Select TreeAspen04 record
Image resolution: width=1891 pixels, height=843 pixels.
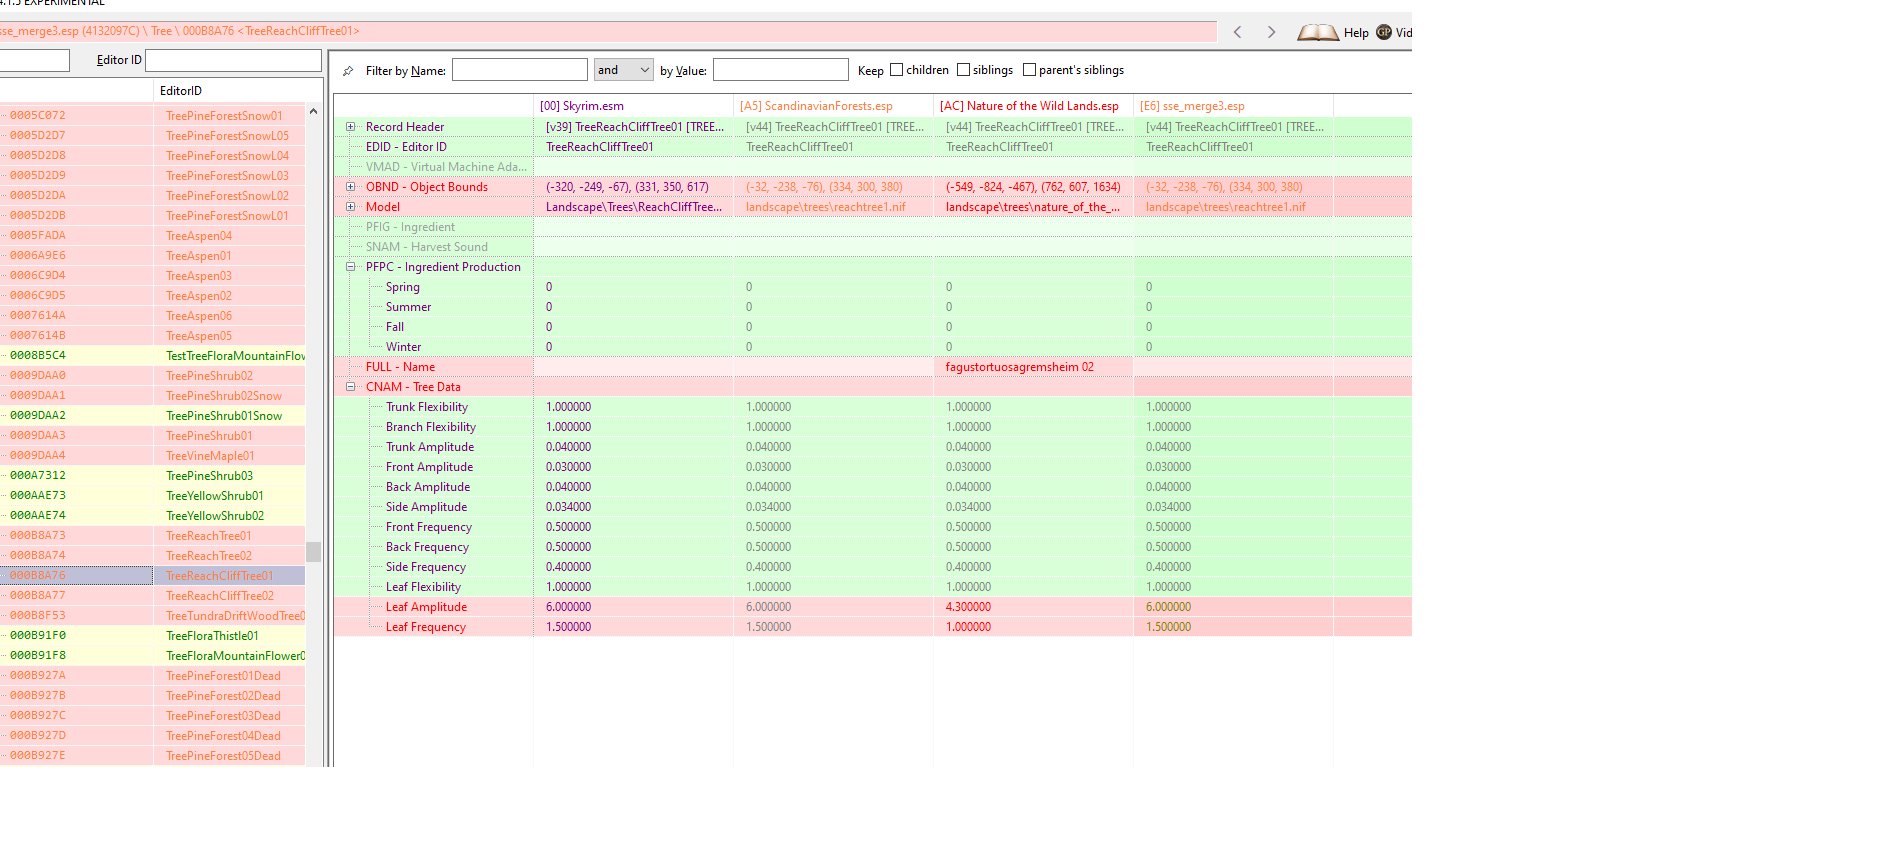(x=199, y=236)
